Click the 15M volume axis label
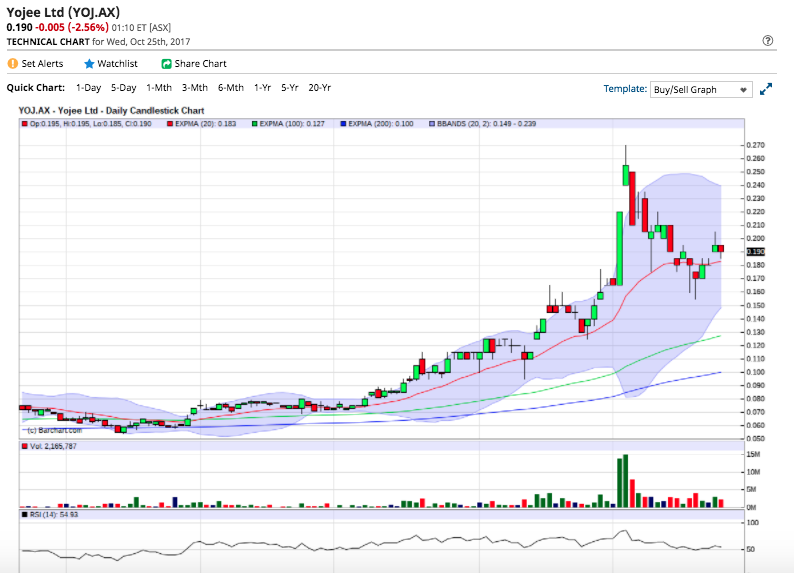This screenshot has width=794, height=573. tap(753, 455)
